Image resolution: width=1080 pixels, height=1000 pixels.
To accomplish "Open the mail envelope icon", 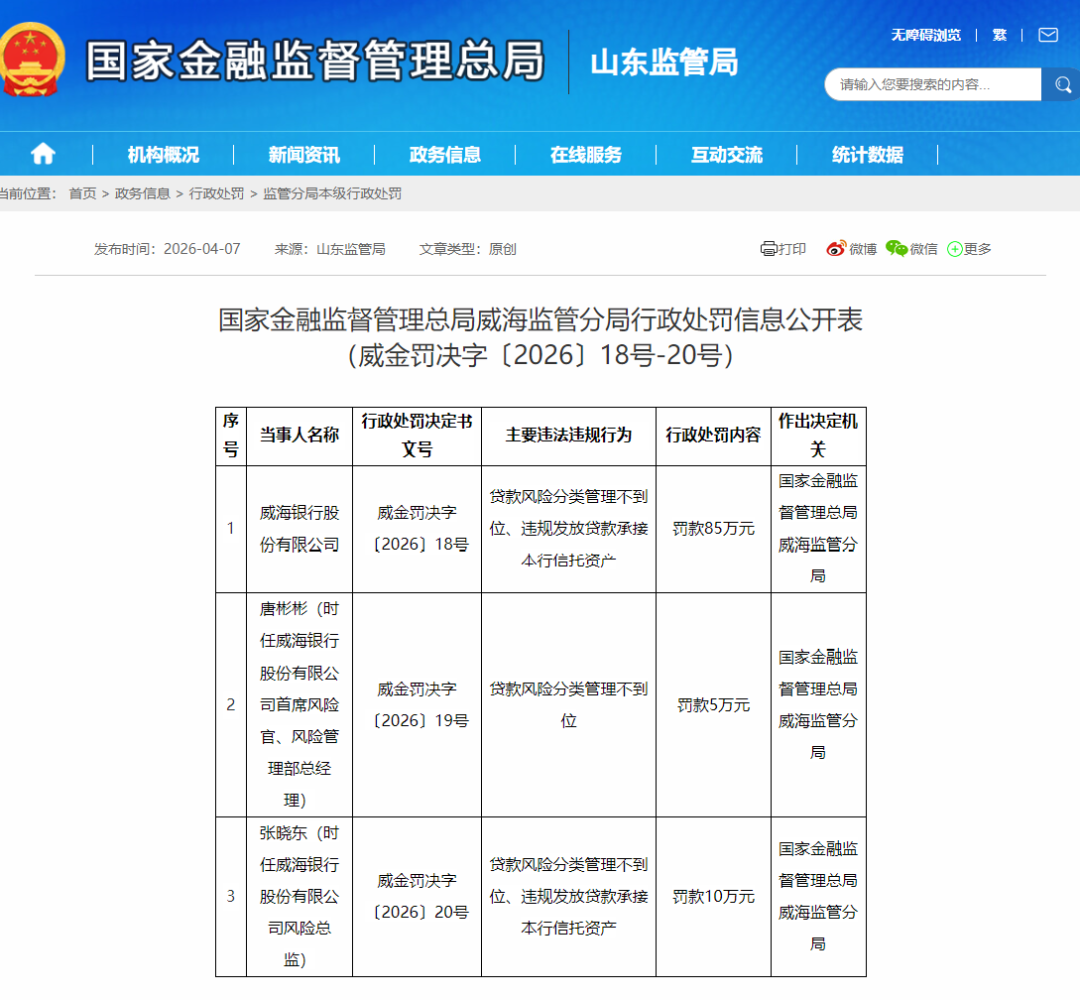I will pos(1048,35).
